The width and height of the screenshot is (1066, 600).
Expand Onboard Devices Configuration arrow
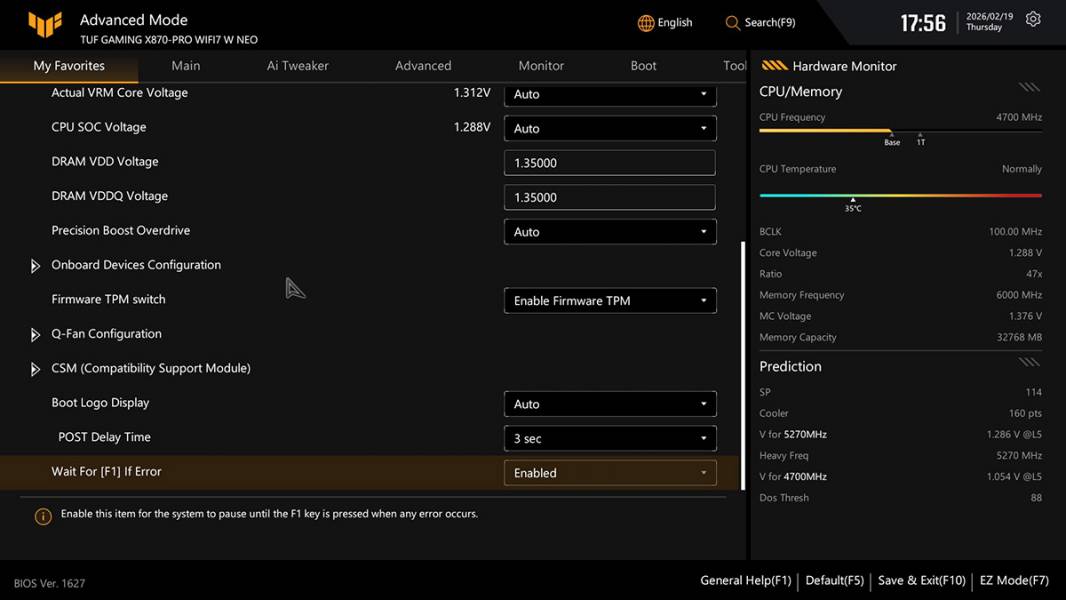coord(35,266)
